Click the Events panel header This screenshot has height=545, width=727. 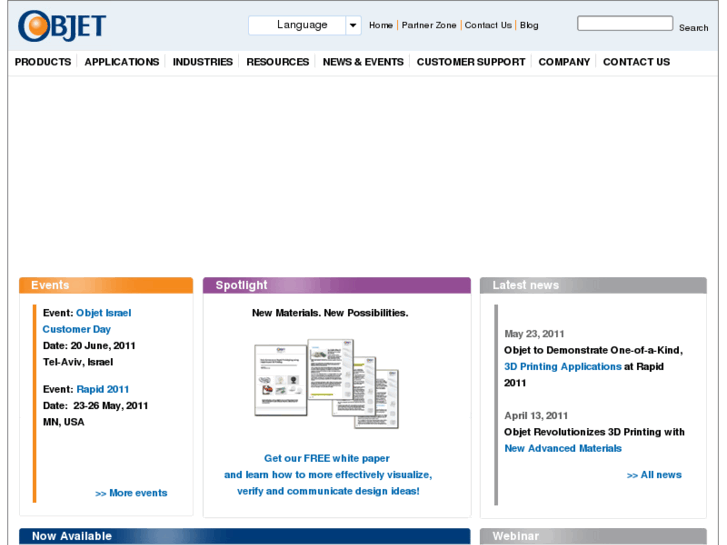106,285
